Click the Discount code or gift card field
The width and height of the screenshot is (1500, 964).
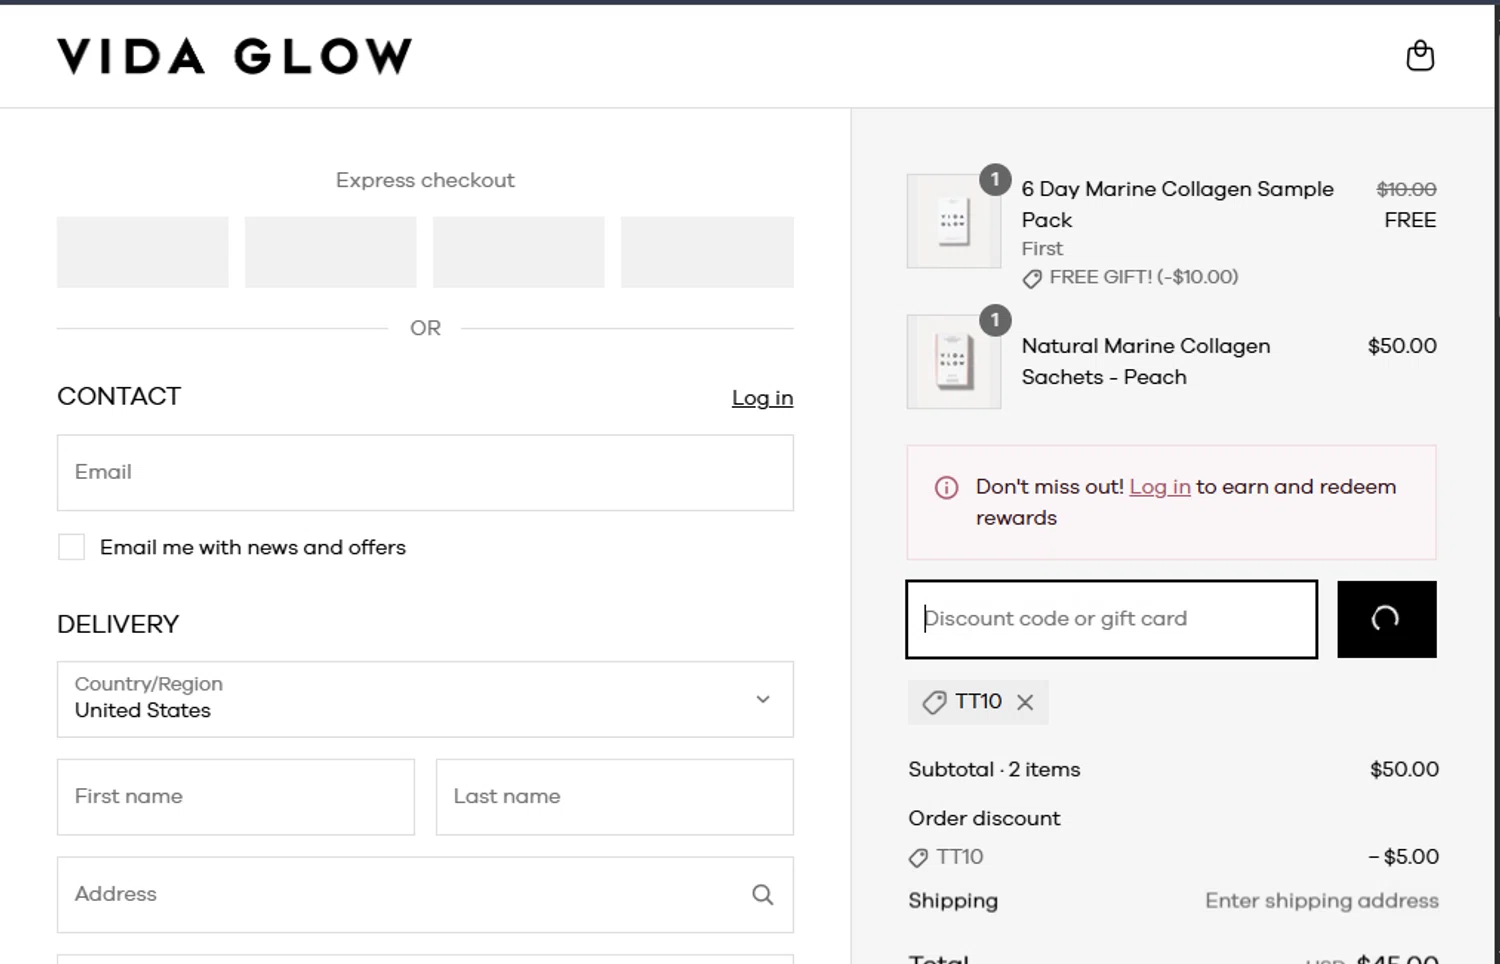(1112, 619)
